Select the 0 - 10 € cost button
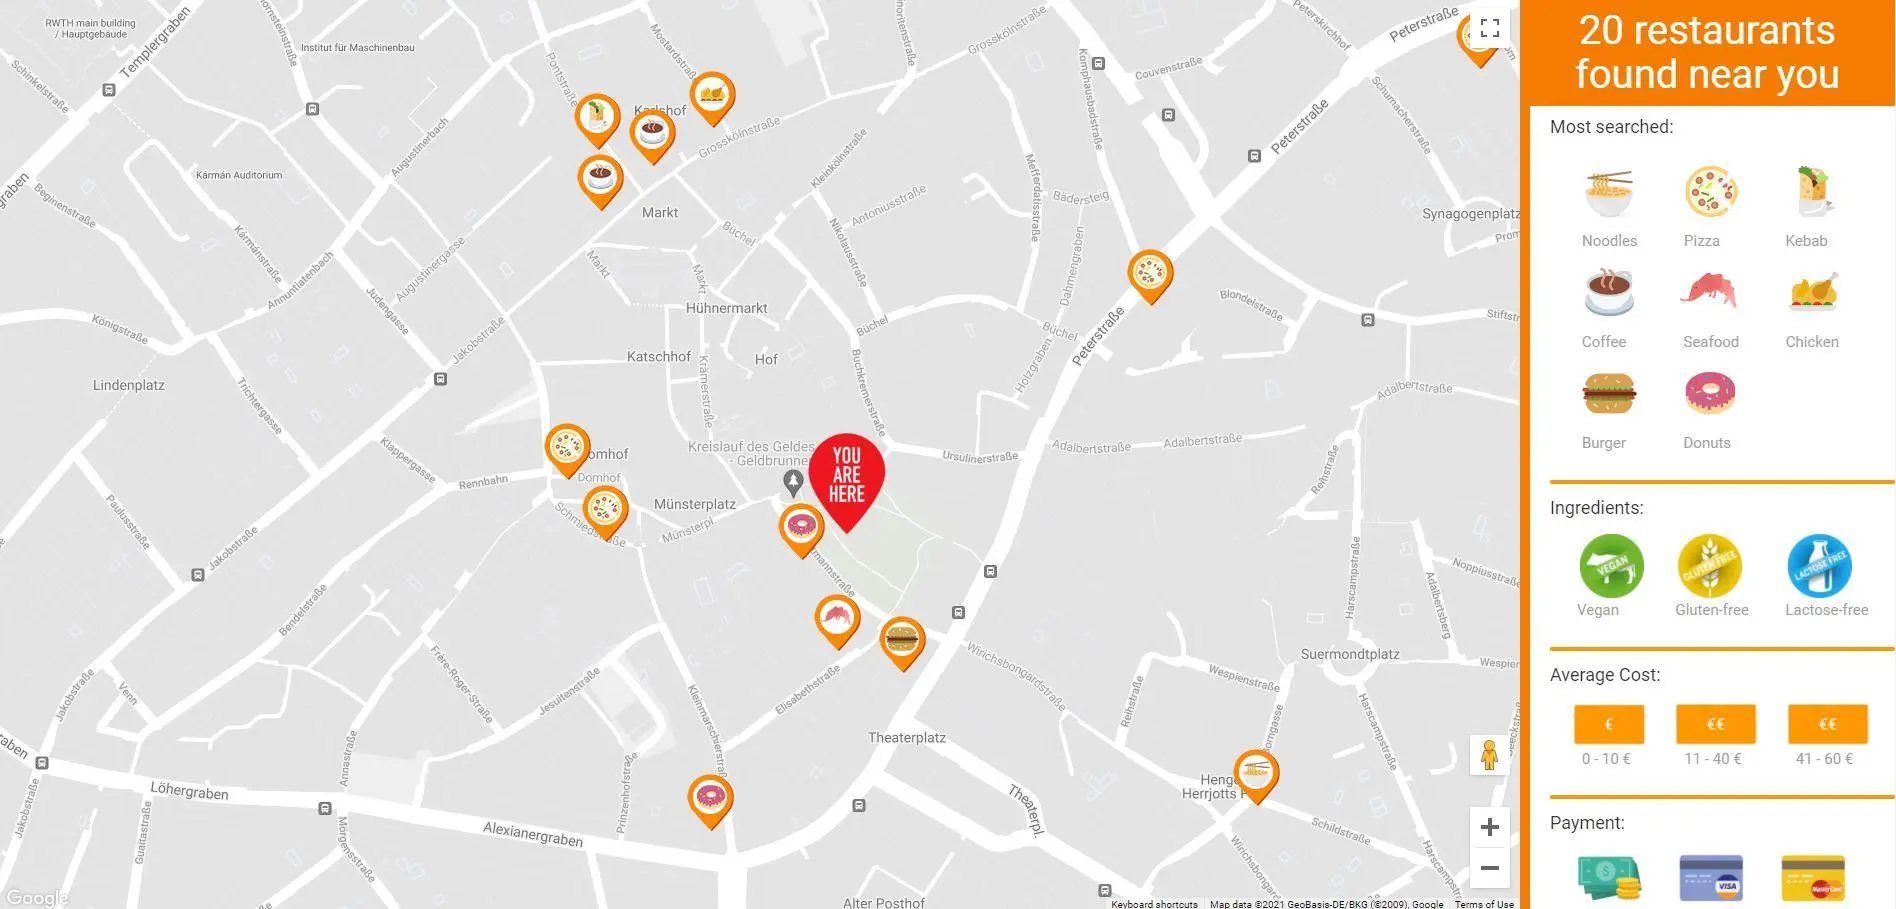This screenshot has width=1896, height=909. click(x=1609, y=724)
